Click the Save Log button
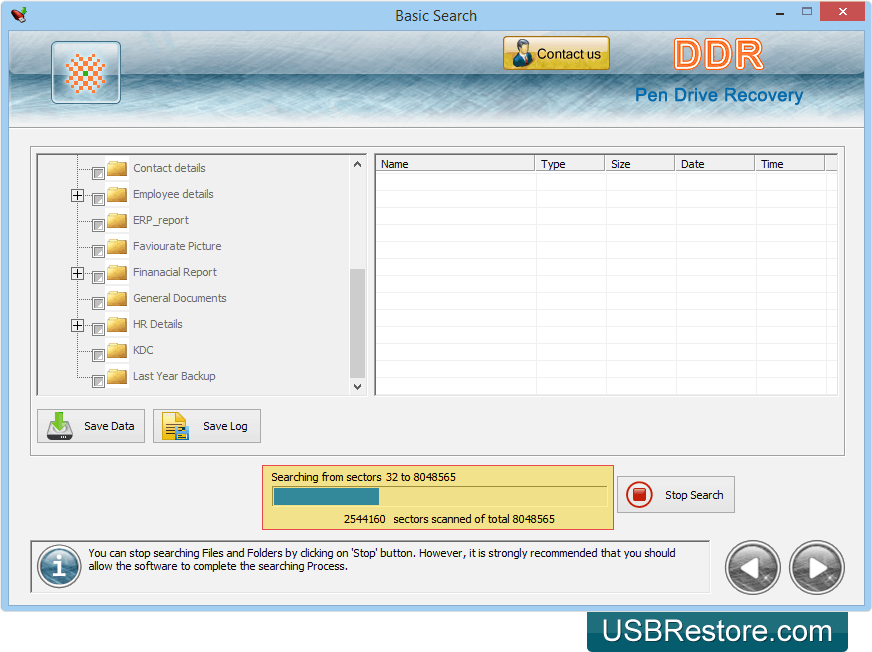 (207, 426)
